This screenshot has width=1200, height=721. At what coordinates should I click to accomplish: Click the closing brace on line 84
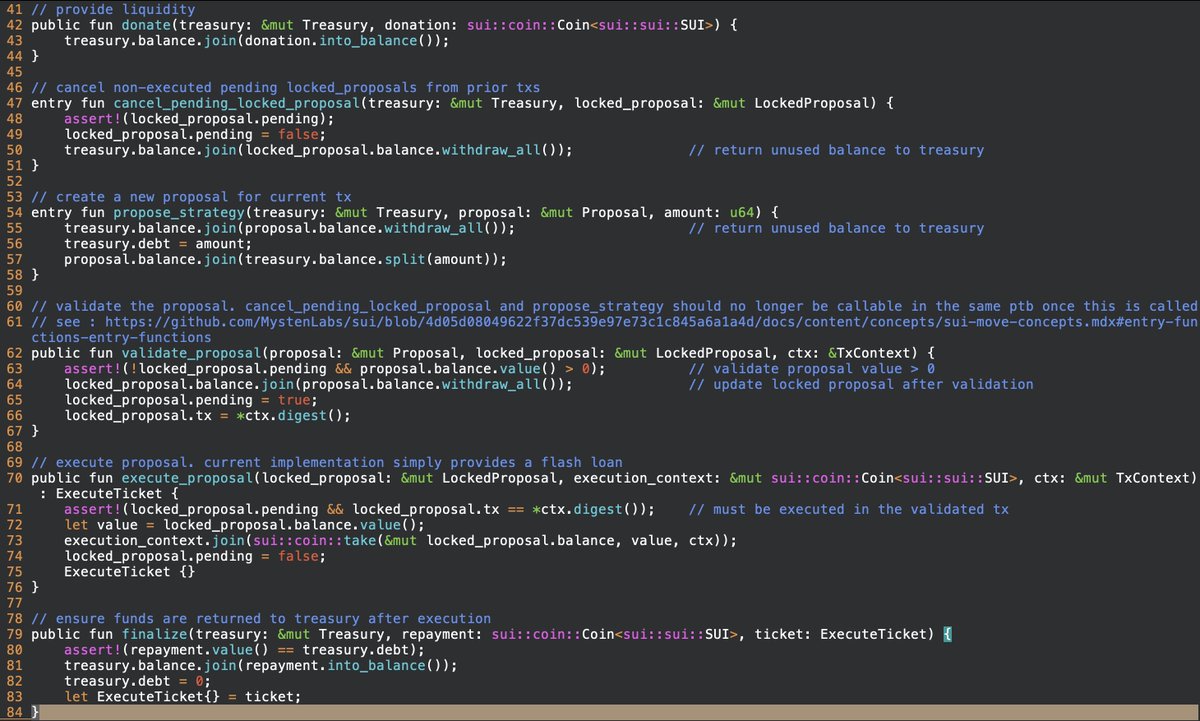coord(36,712)
